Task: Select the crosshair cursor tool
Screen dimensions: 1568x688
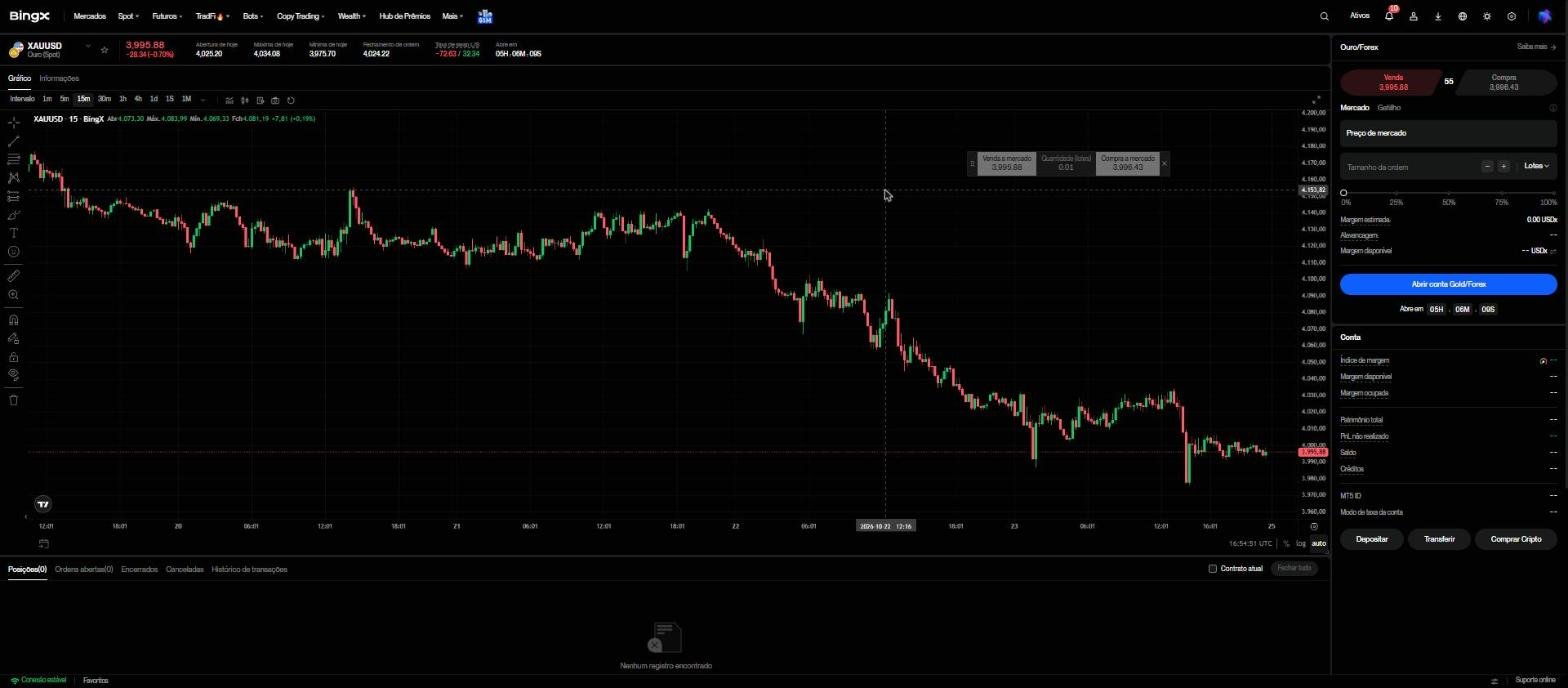Action: point(13,123)
